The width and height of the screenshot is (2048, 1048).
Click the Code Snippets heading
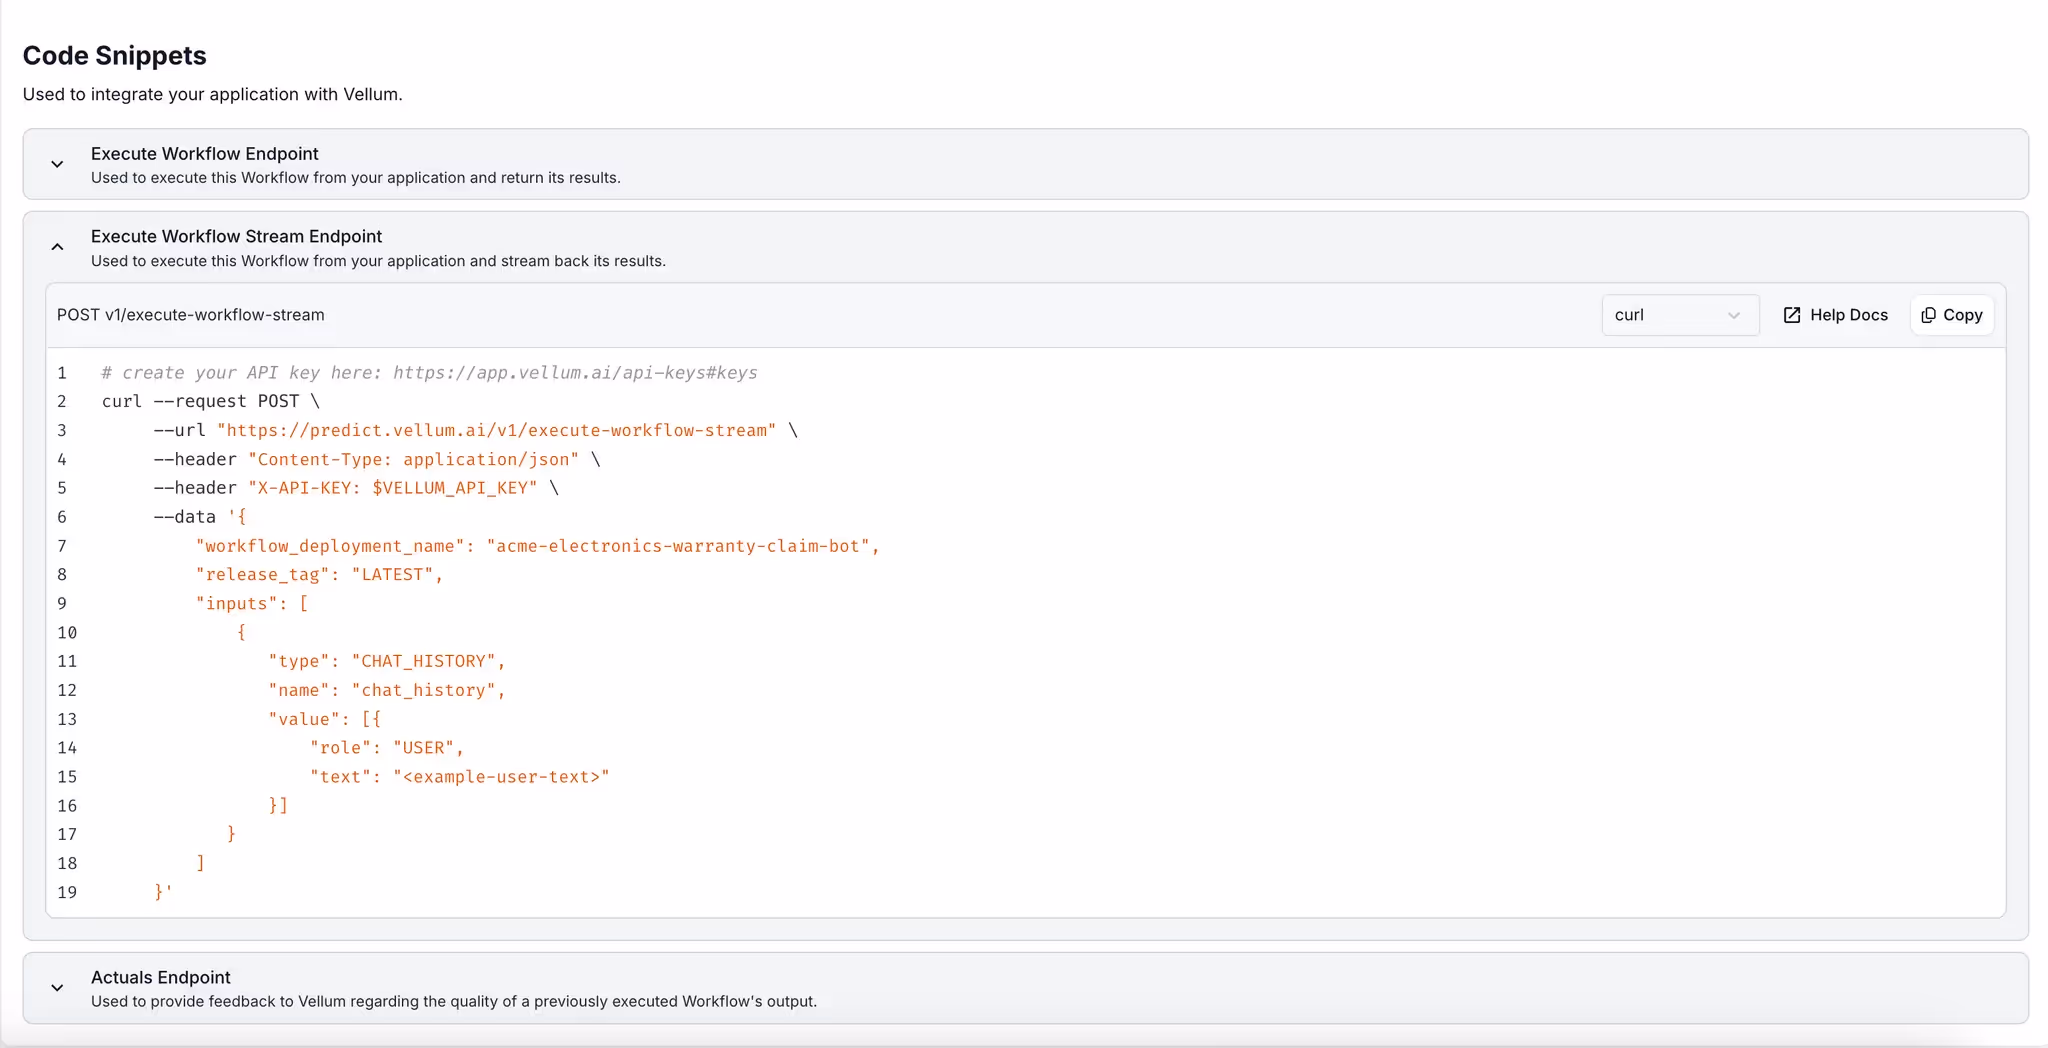(x=115, y=55)
